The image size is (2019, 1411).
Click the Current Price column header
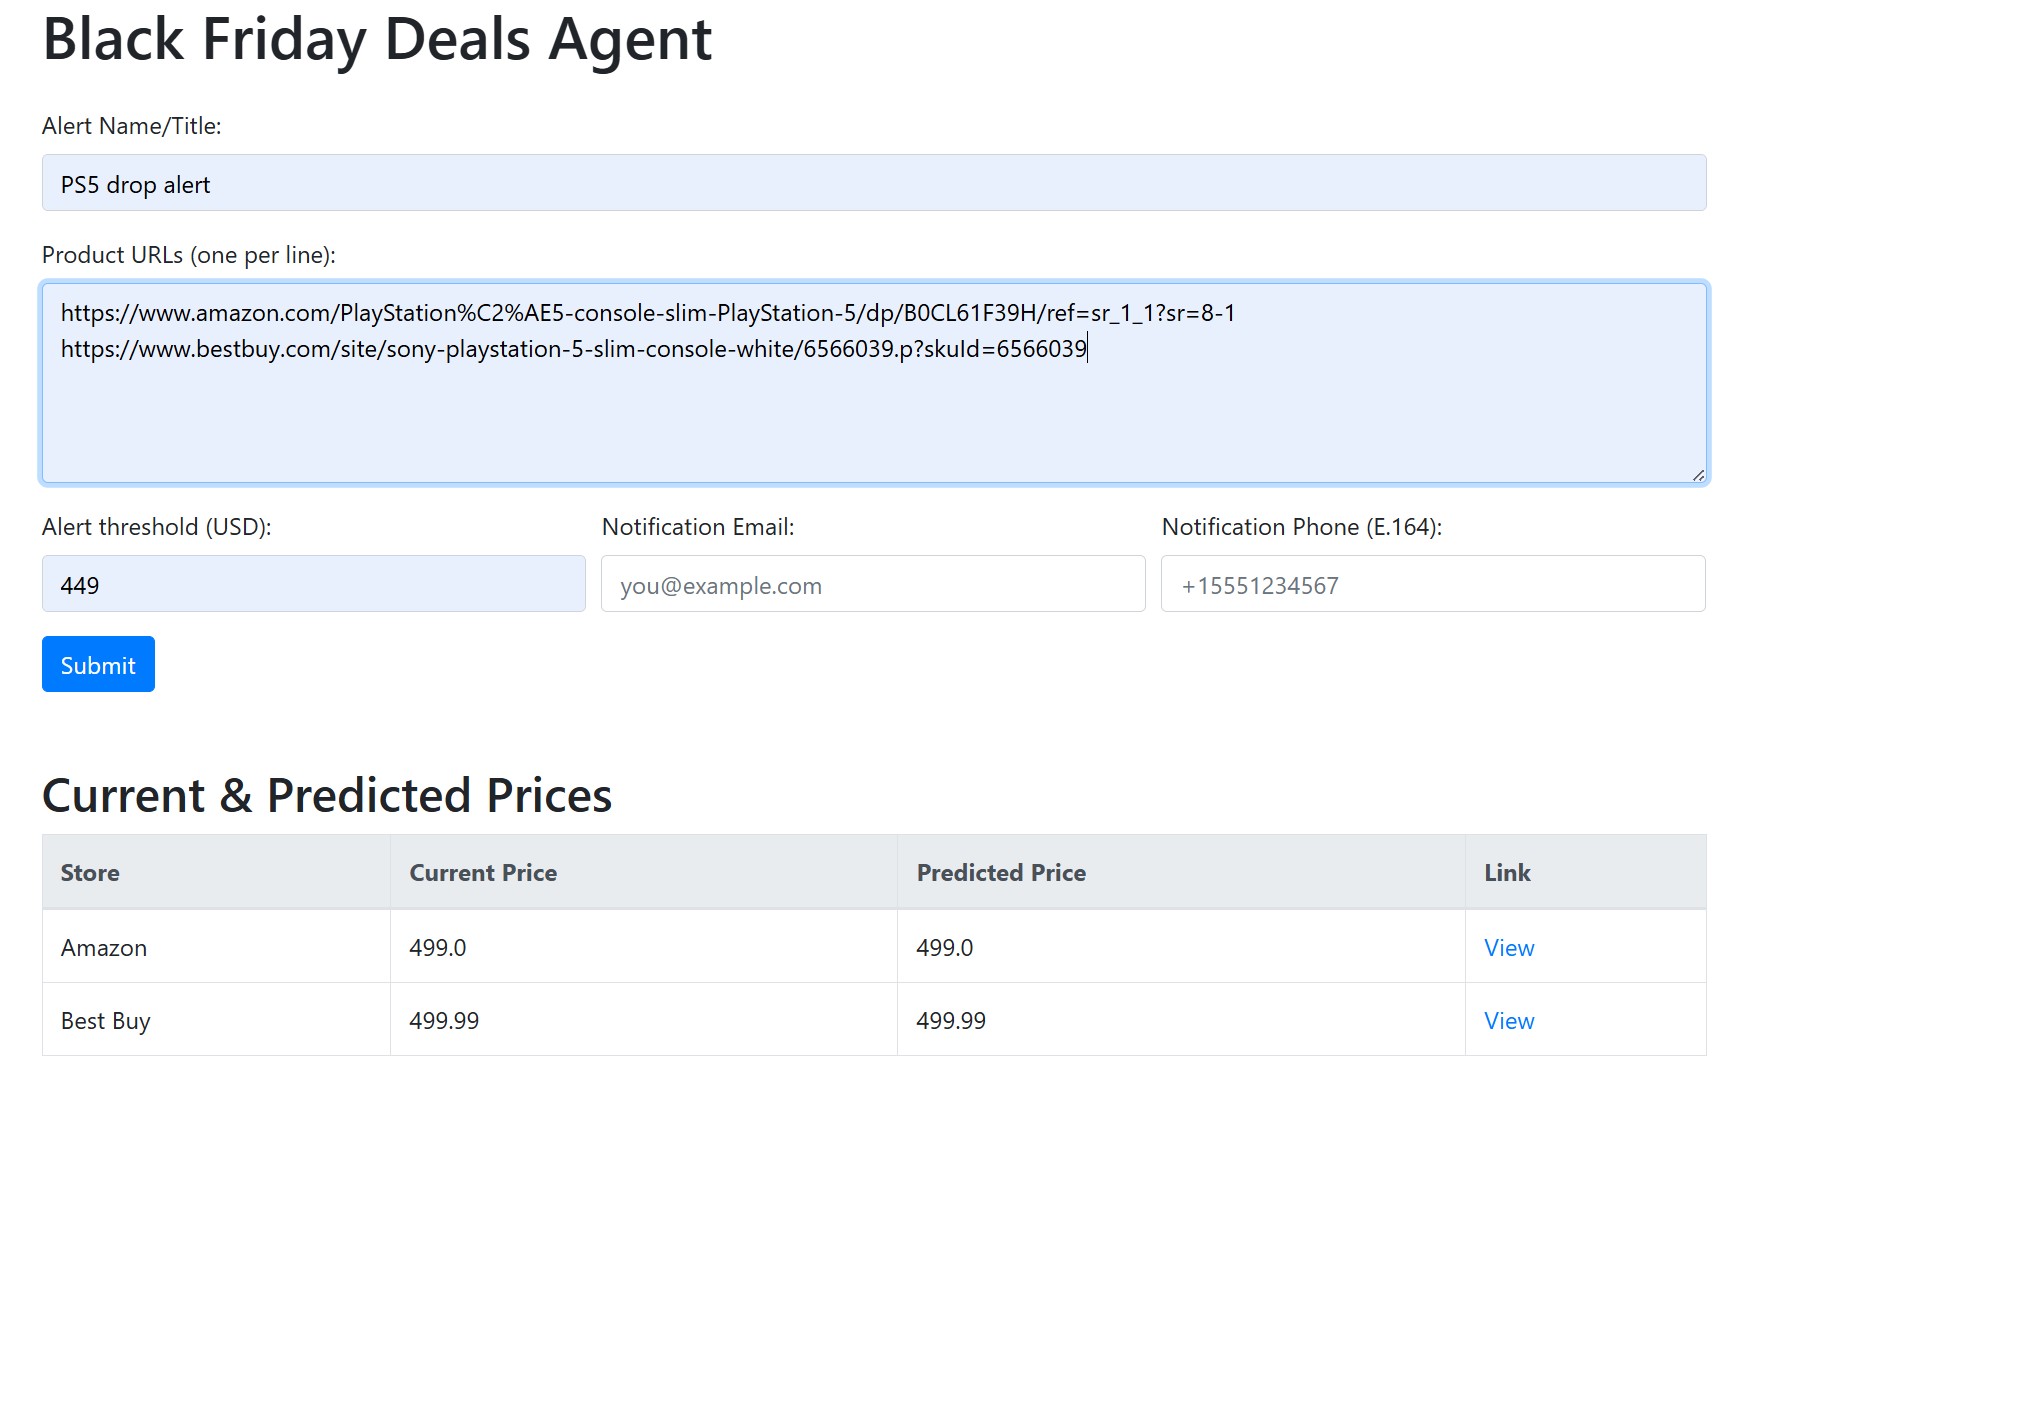[x=644, y=872]
